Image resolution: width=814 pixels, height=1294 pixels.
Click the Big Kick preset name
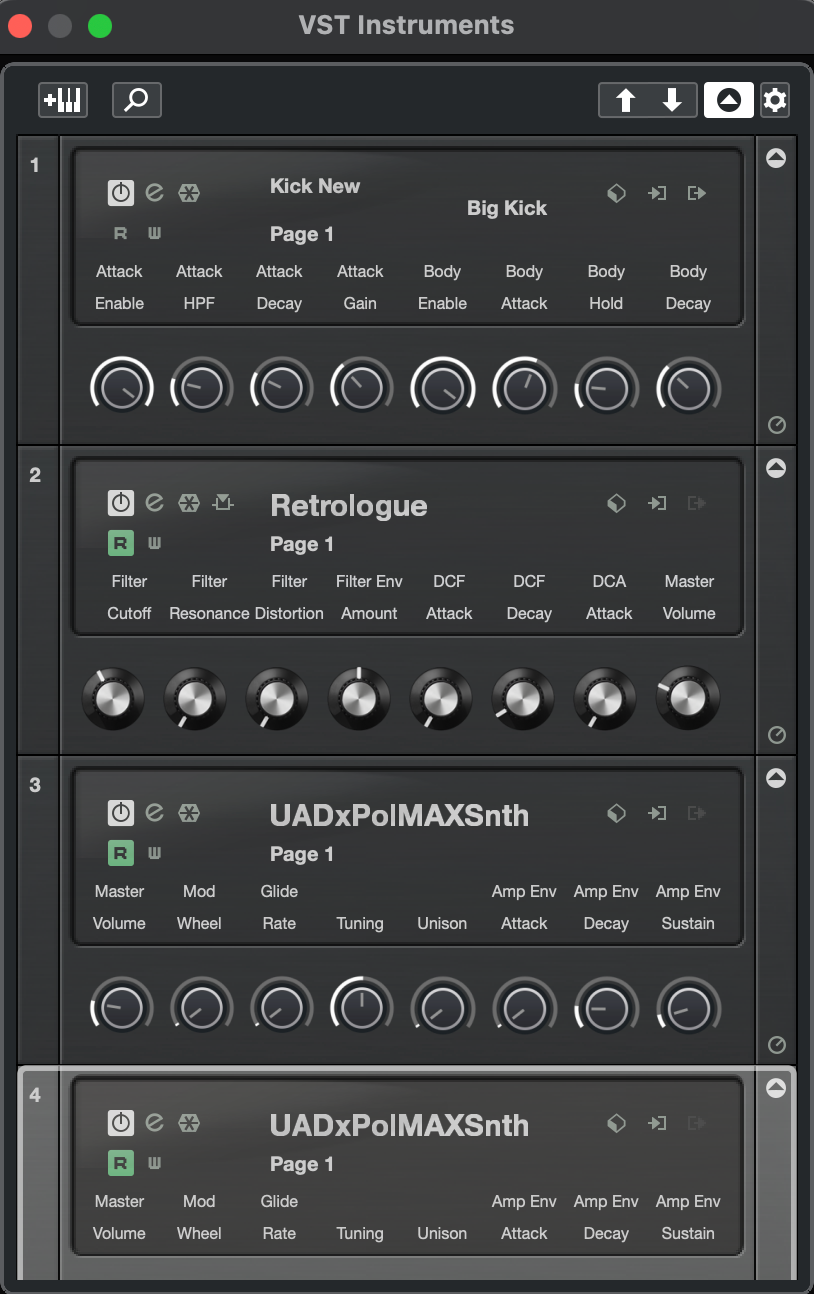pyautogui.click(x=507, y=208)
